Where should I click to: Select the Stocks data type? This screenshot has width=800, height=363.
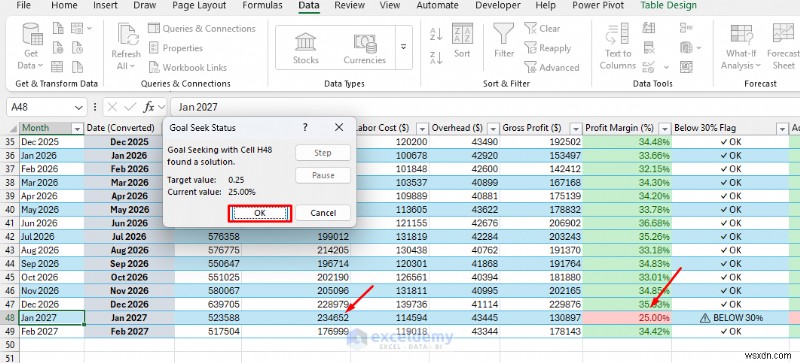(x=306, y=48)
